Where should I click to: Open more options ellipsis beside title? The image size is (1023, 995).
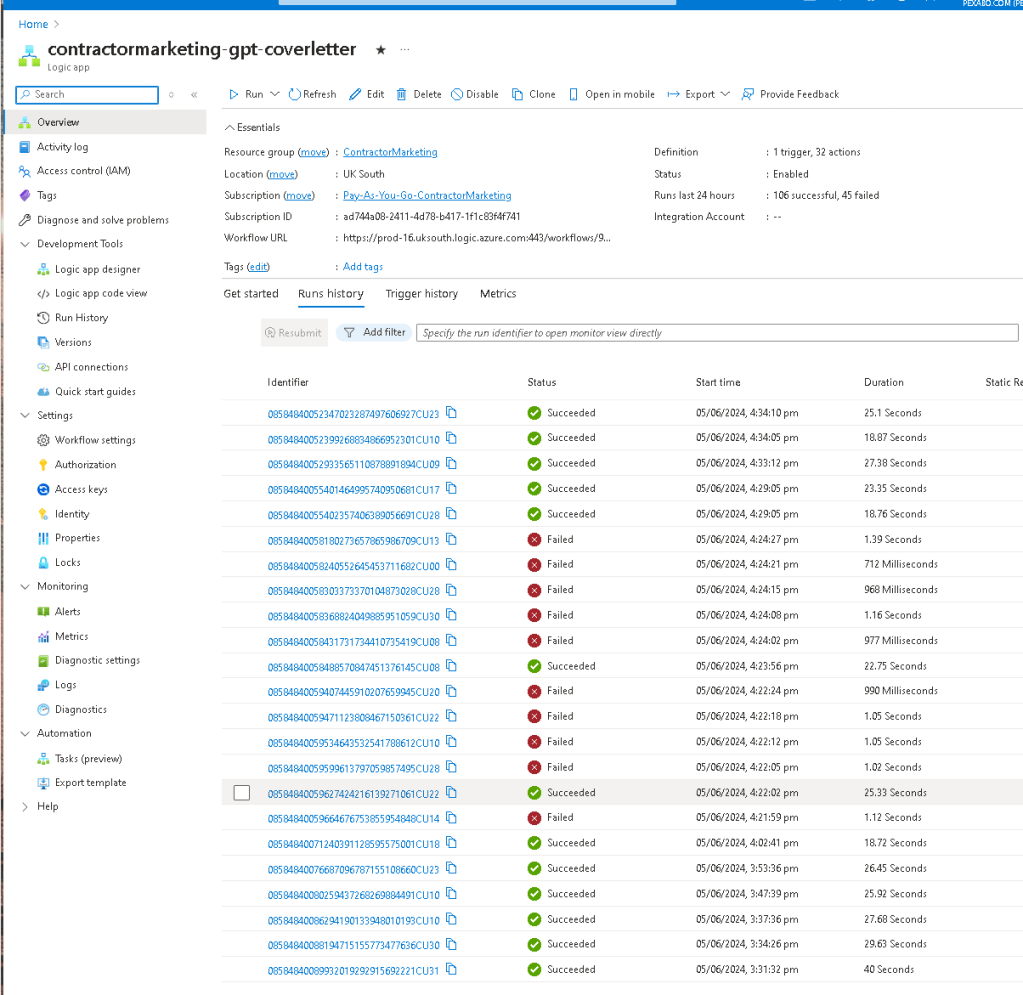pyautogui.click(x=405, y=50)
